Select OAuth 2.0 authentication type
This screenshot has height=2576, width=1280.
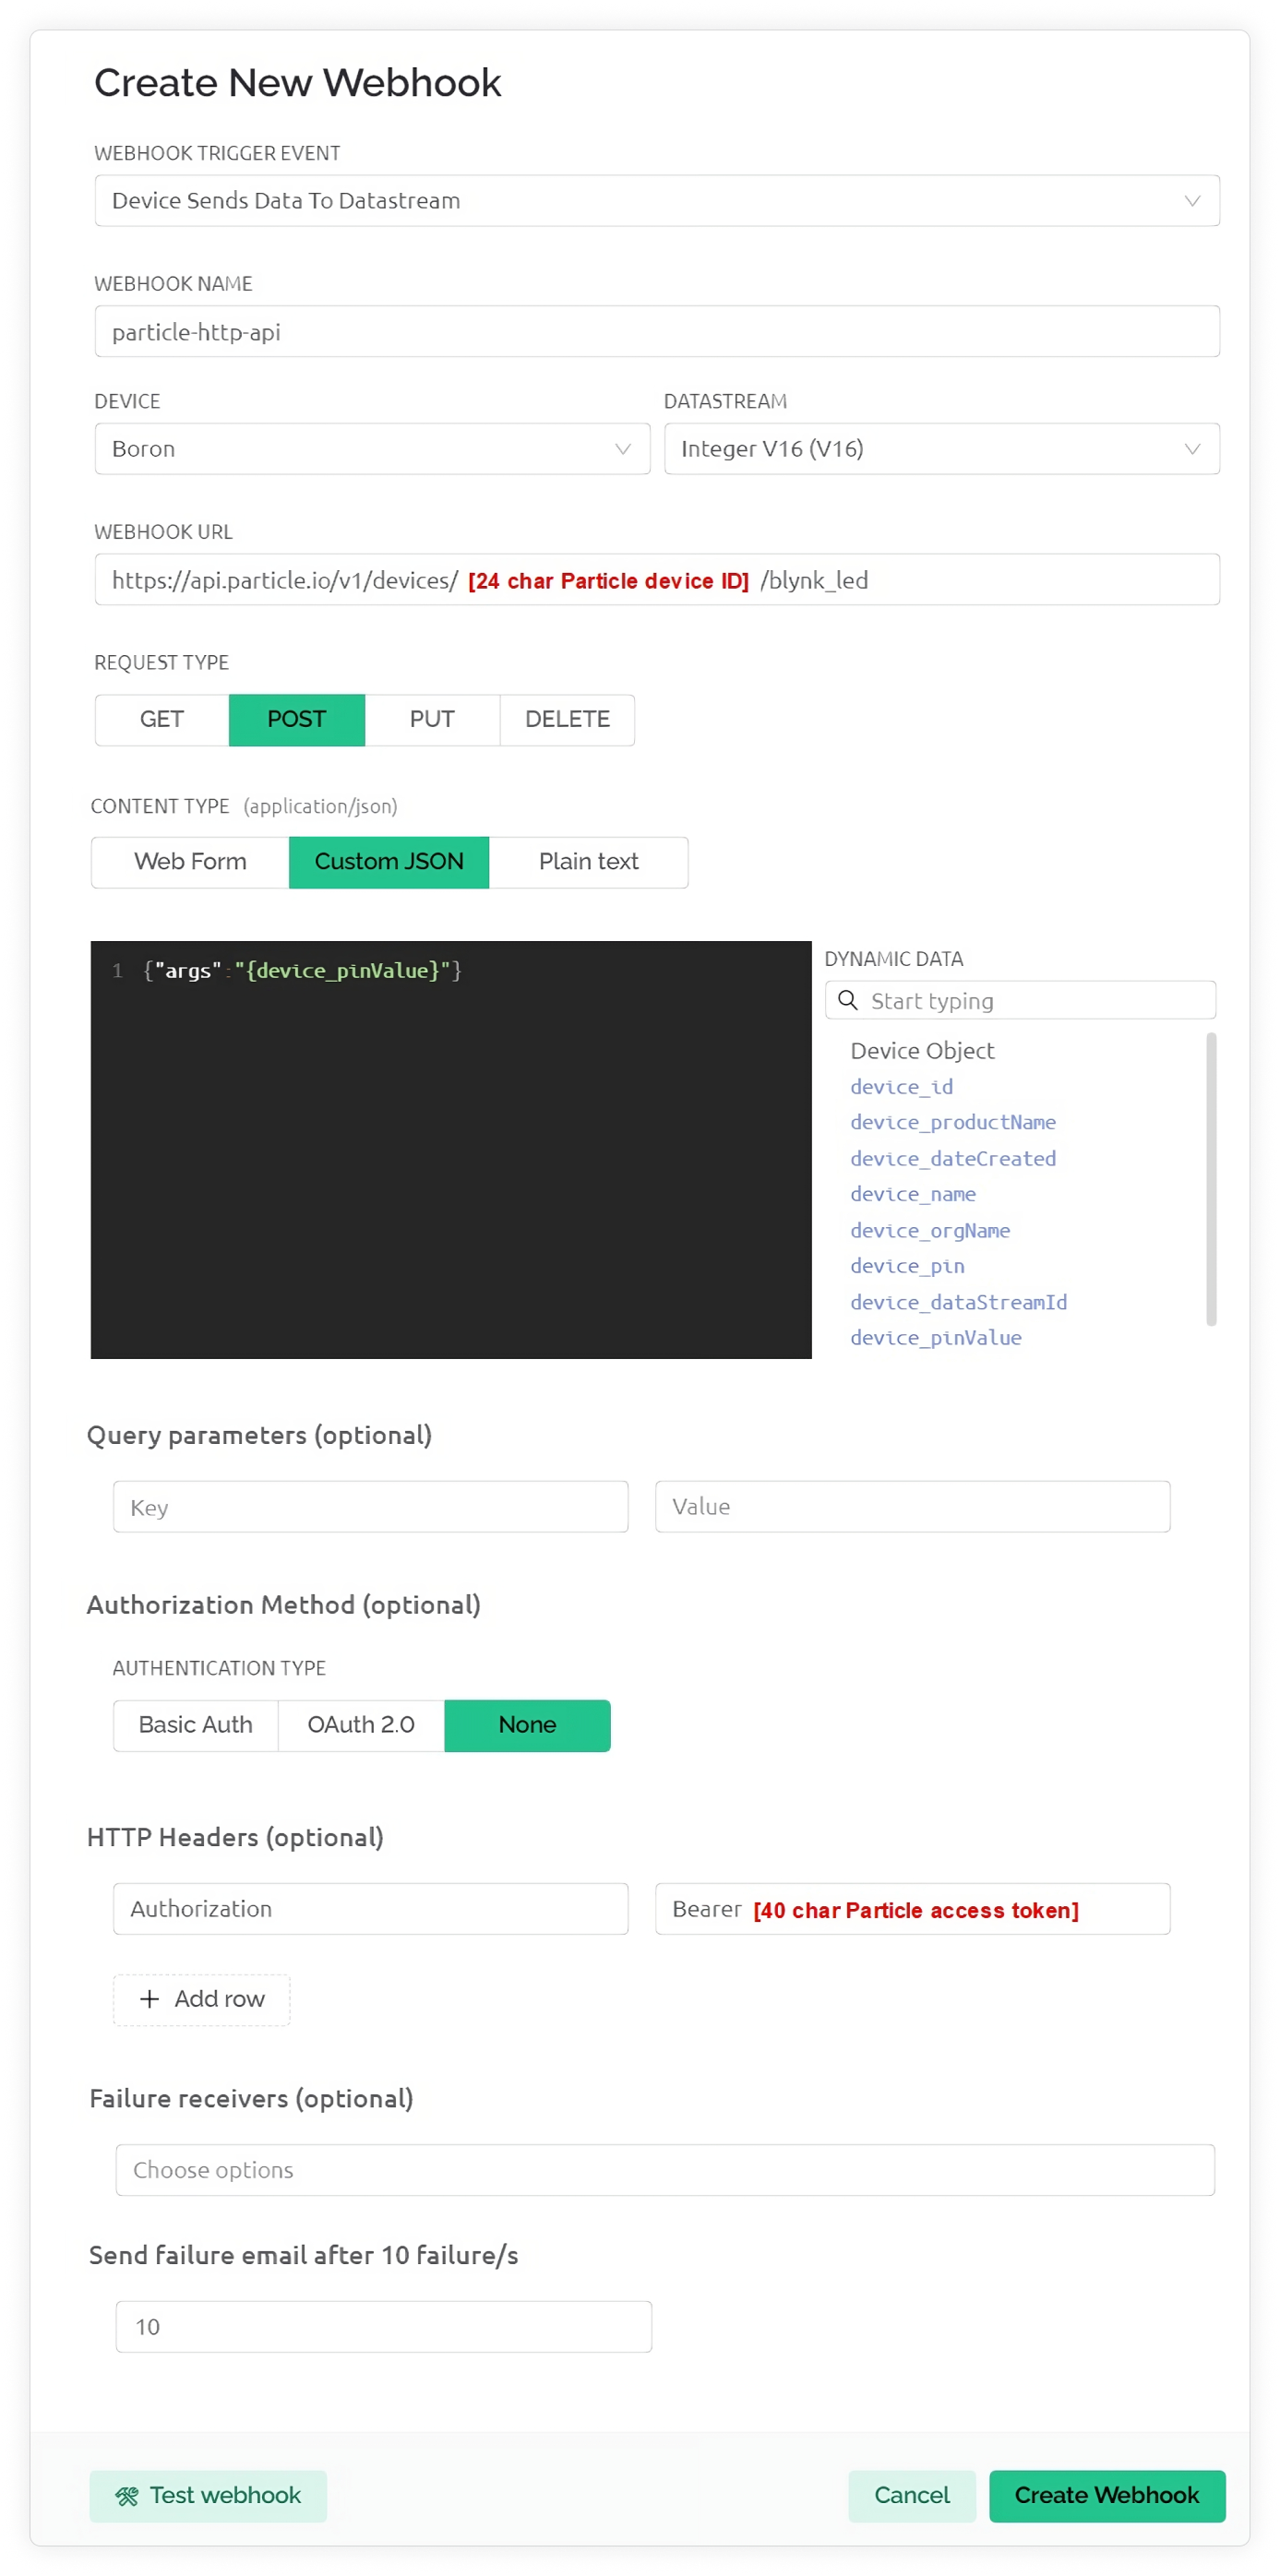click(x=361, y=1725)
